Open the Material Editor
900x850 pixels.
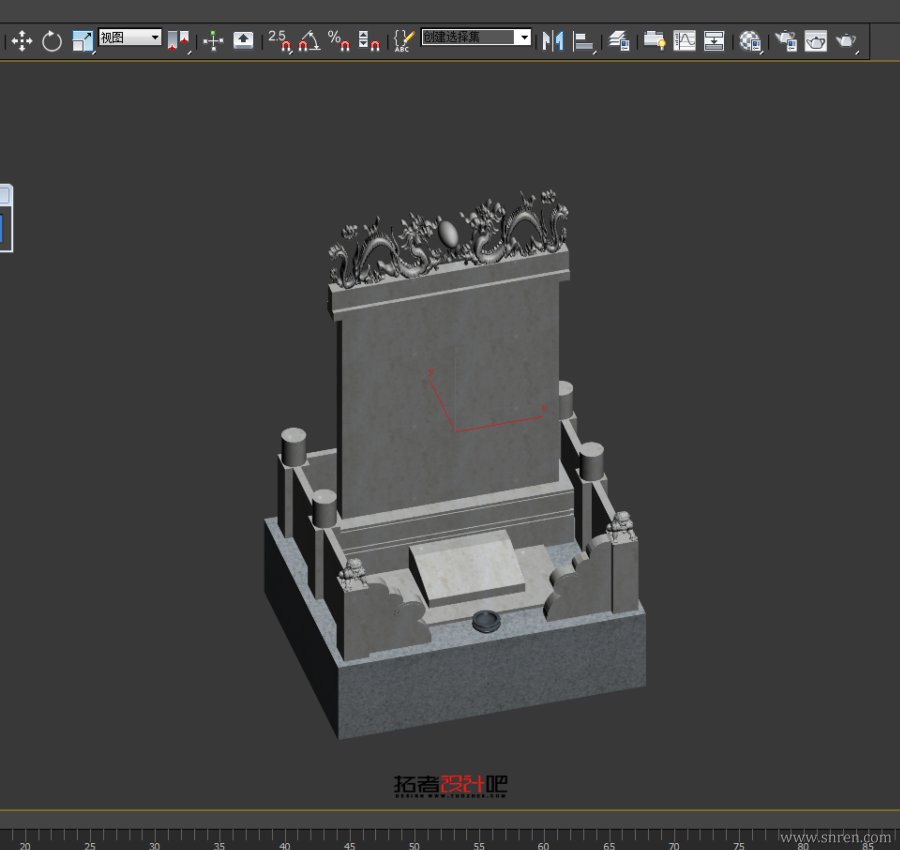tap(750, 41)
